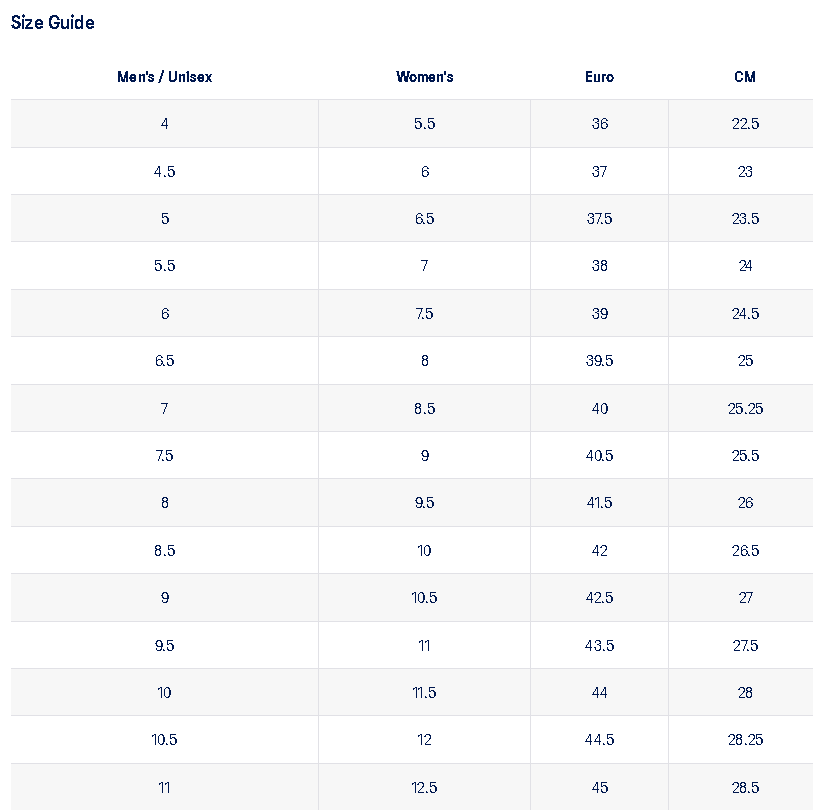Click the Women's size 12.5 cell
The width and height of the screenshot is (813, 810).
425,787
